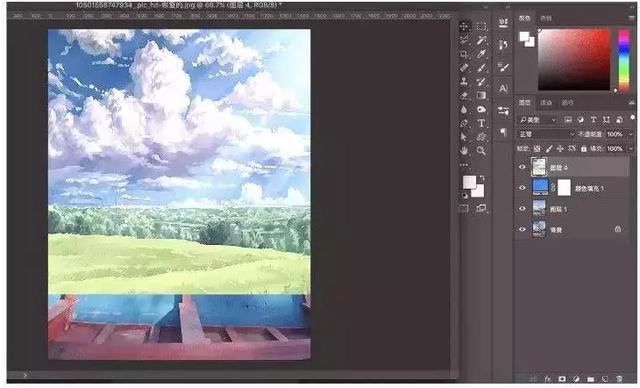Expand the layer opacity 100% dropdown
The height and width of the screenshot is (388, 640).
pyautogui.click(x=631, y=134)
